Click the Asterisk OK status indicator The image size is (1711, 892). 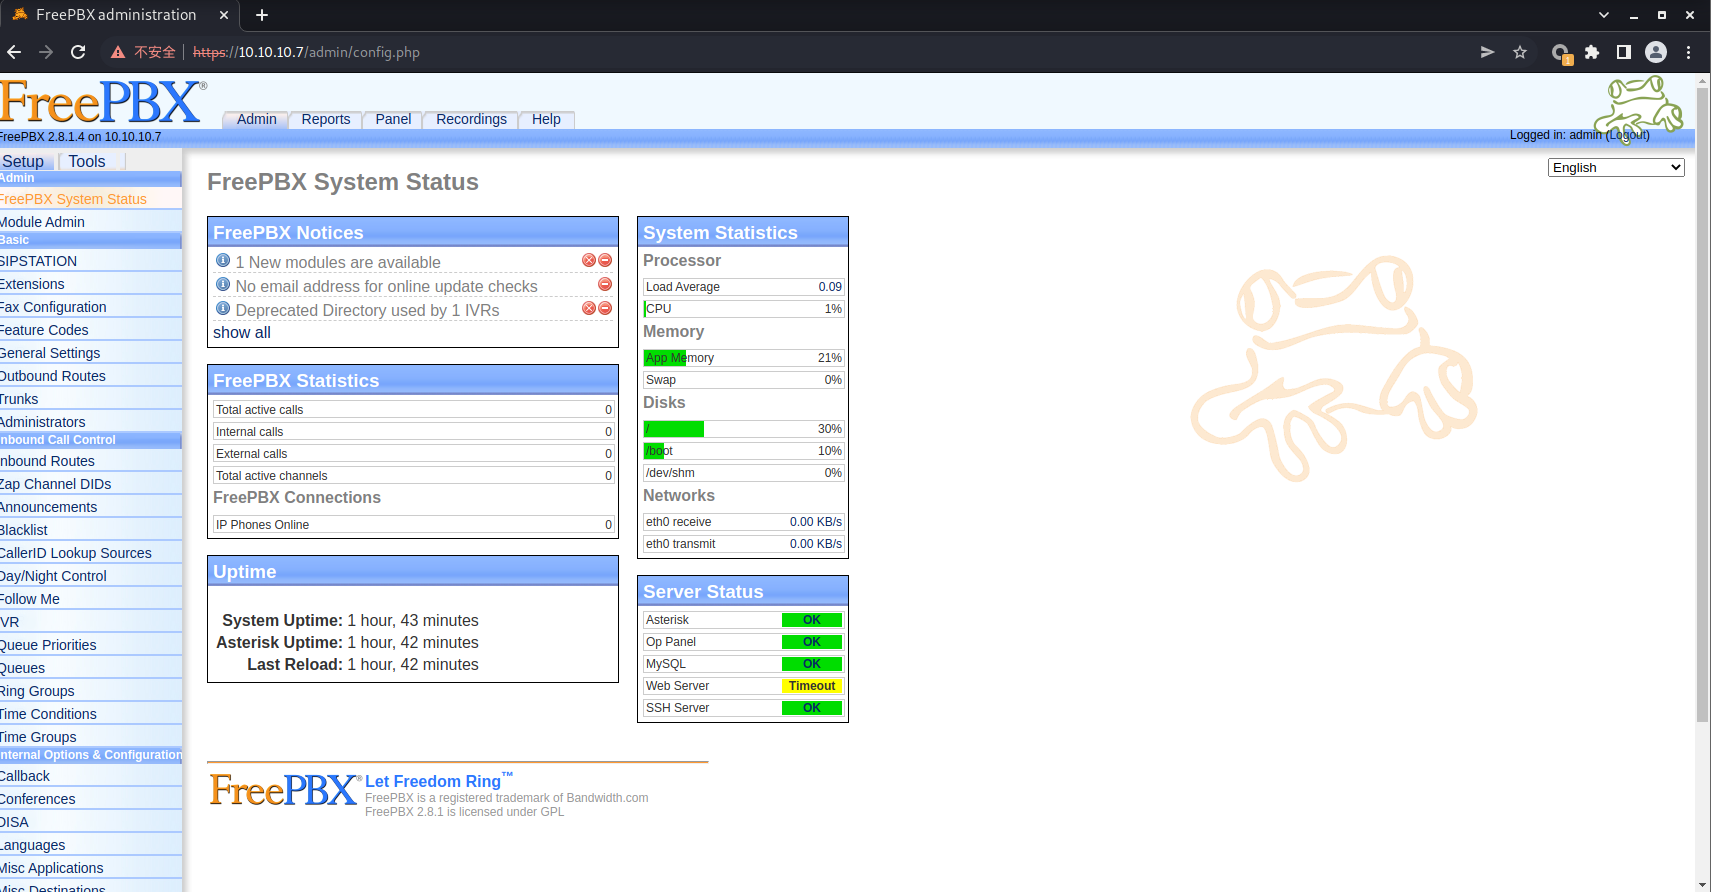pyautogui.click(x=812, y=620)
